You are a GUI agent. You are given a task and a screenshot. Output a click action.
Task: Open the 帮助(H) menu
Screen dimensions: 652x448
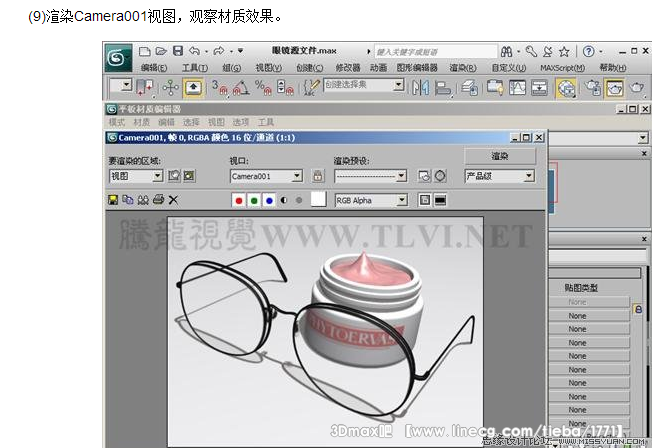coord(612,67)
